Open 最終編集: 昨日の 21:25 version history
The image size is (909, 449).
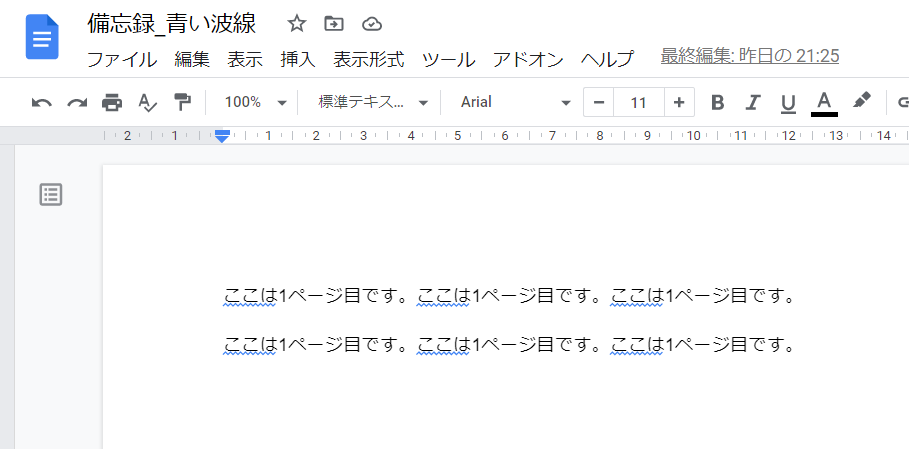pos(750,56)
